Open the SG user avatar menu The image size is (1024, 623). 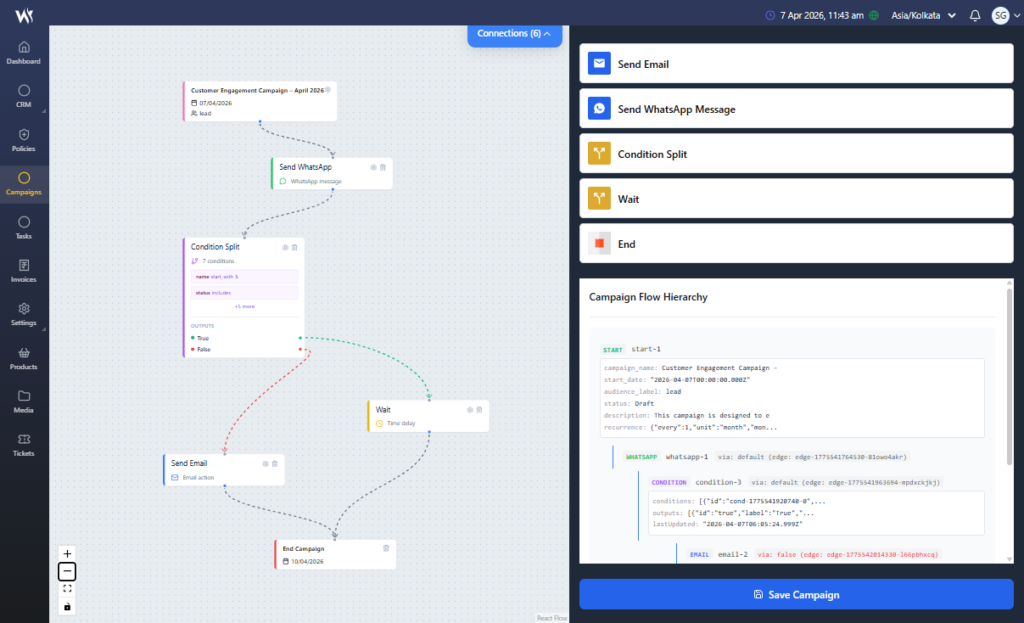tap(1000, 15)
